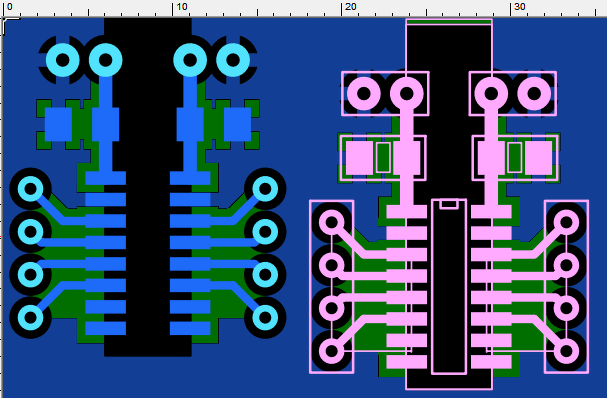Select the top-left pink via on right board
Image resolution: width=607 pixels, height=398 pixels.
(x=364, y=93)
